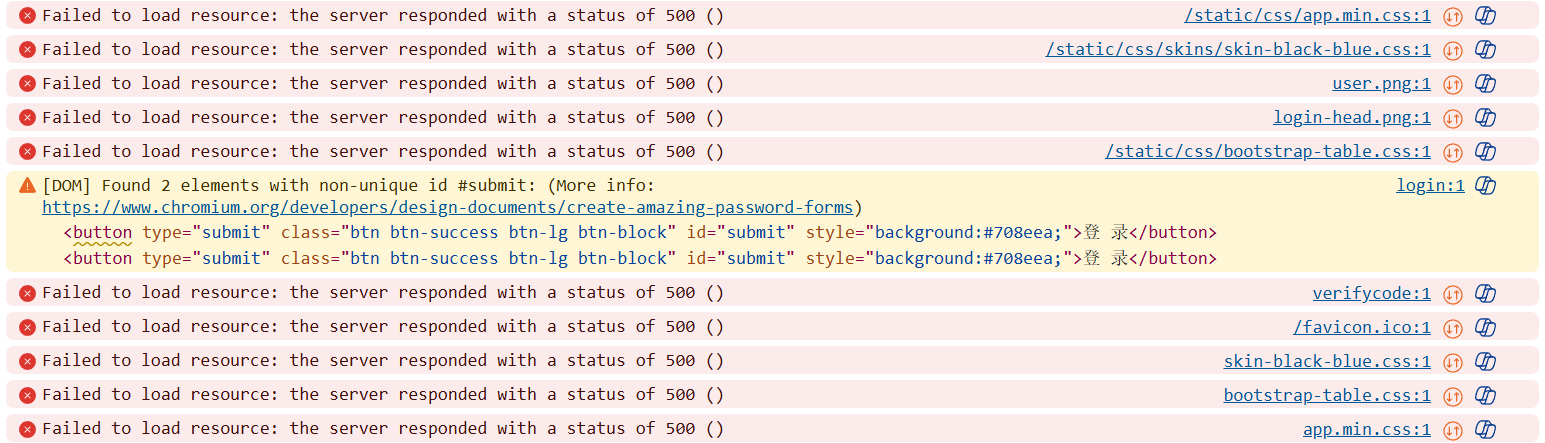Click Copilot icon next to the last app.min.css:1 link
This screenshot has width=1545, height=443.
point(1486,429)
